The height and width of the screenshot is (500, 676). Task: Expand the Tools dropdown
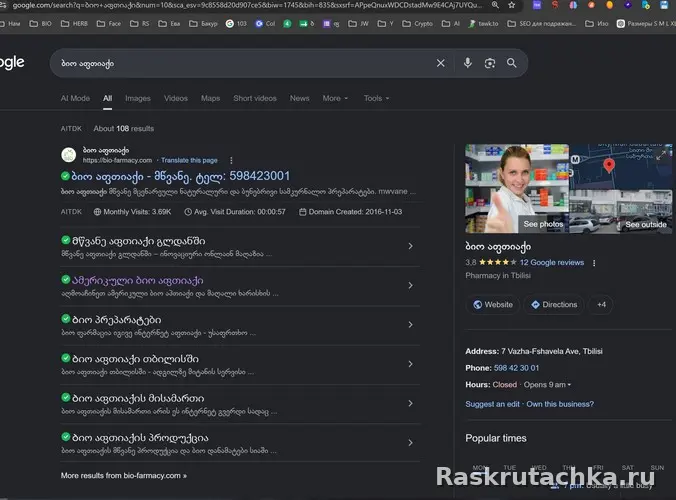(376, 98)
